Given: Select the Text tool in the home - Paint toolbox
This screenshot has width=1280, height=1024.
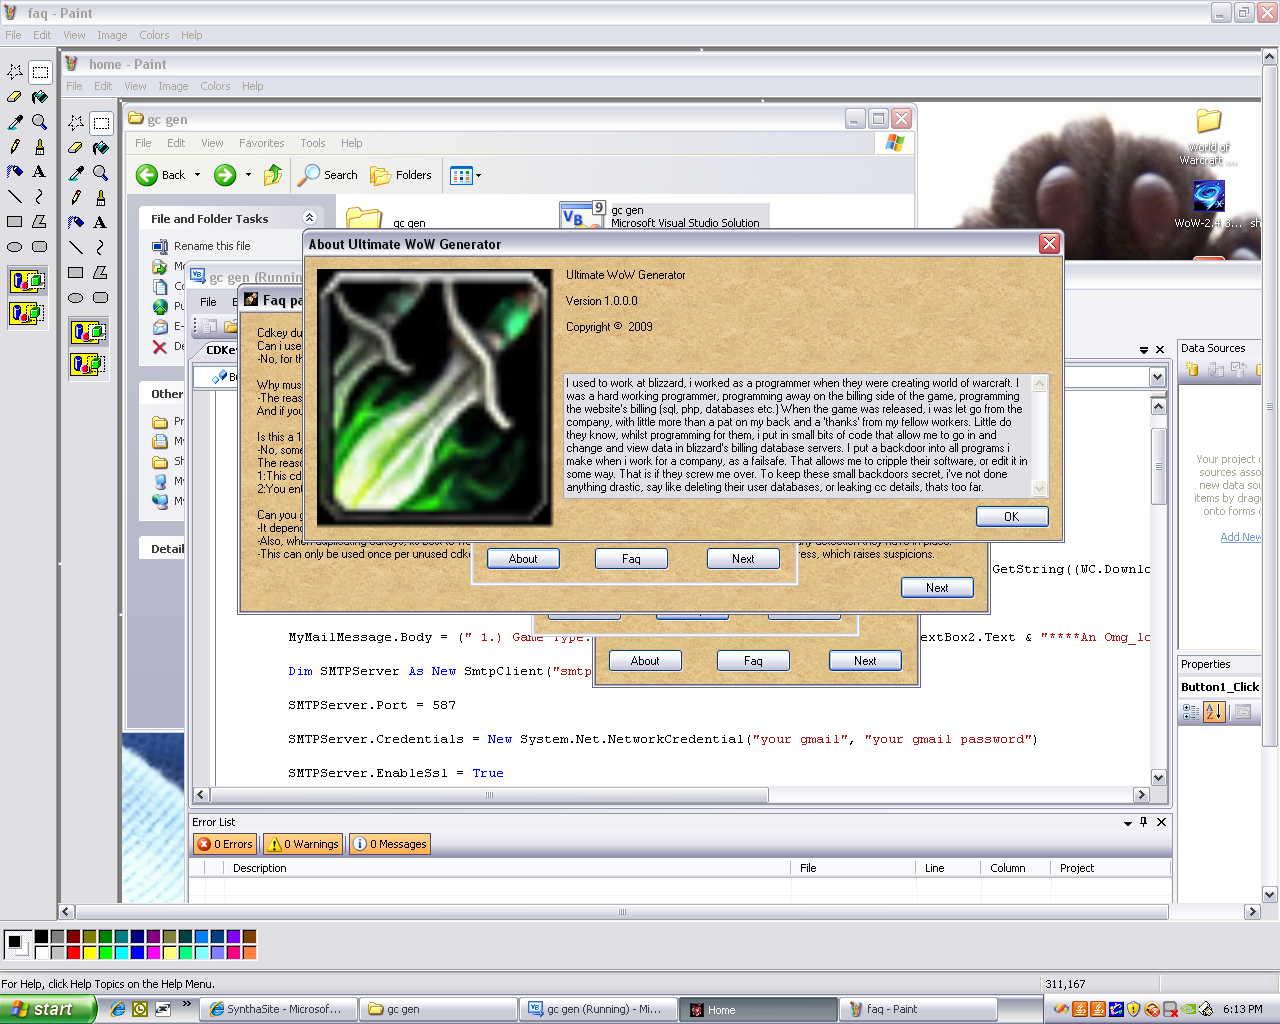Looking at the screenshot, I should coord(100,222).
